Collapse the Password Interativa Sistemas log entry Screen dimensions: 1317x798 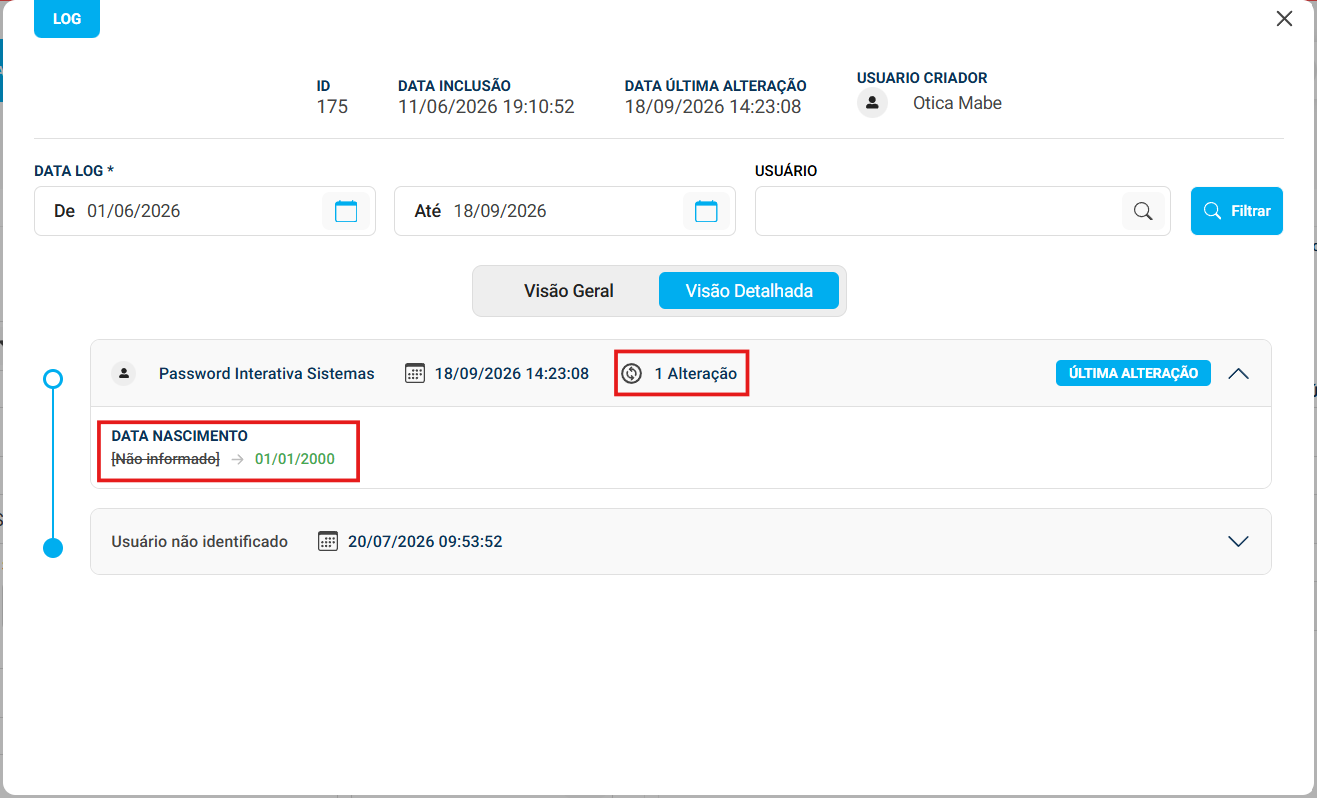1238,373
